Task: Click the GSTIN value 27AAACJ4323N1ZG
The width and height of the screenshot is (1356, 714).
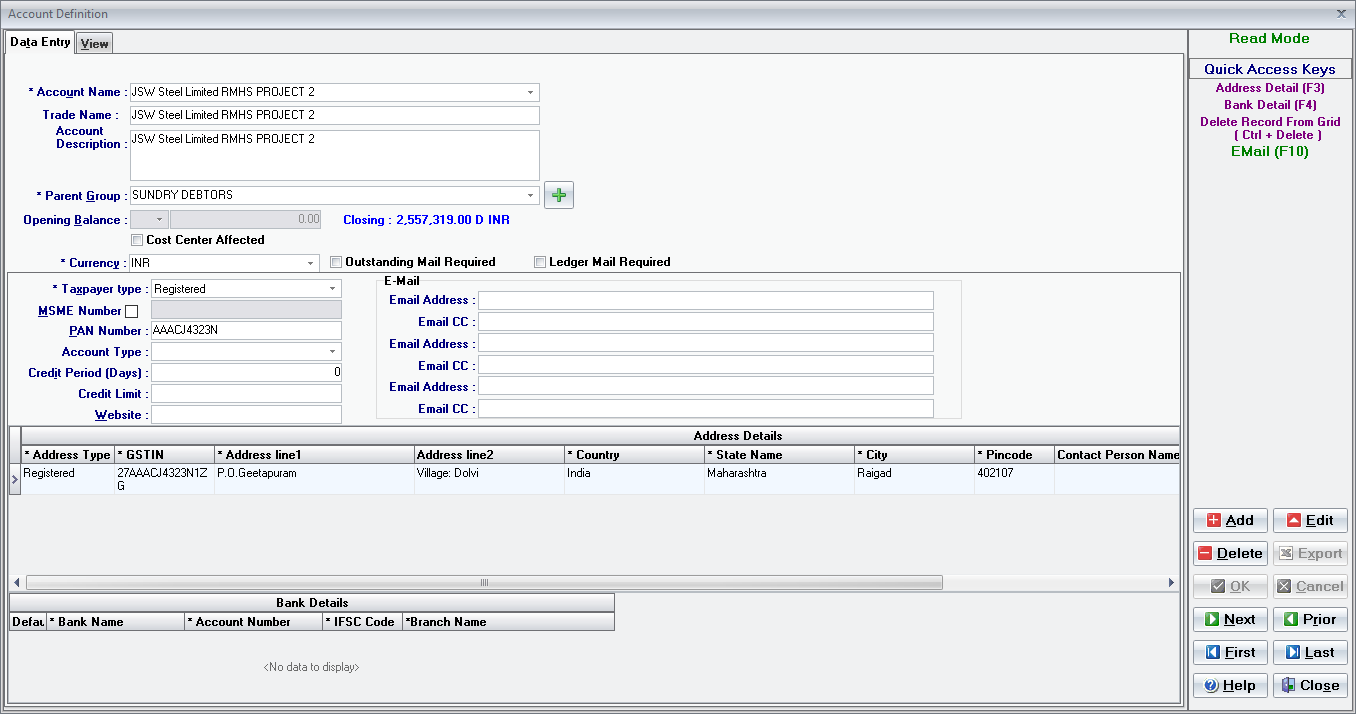Action: (x=164, y=479)
